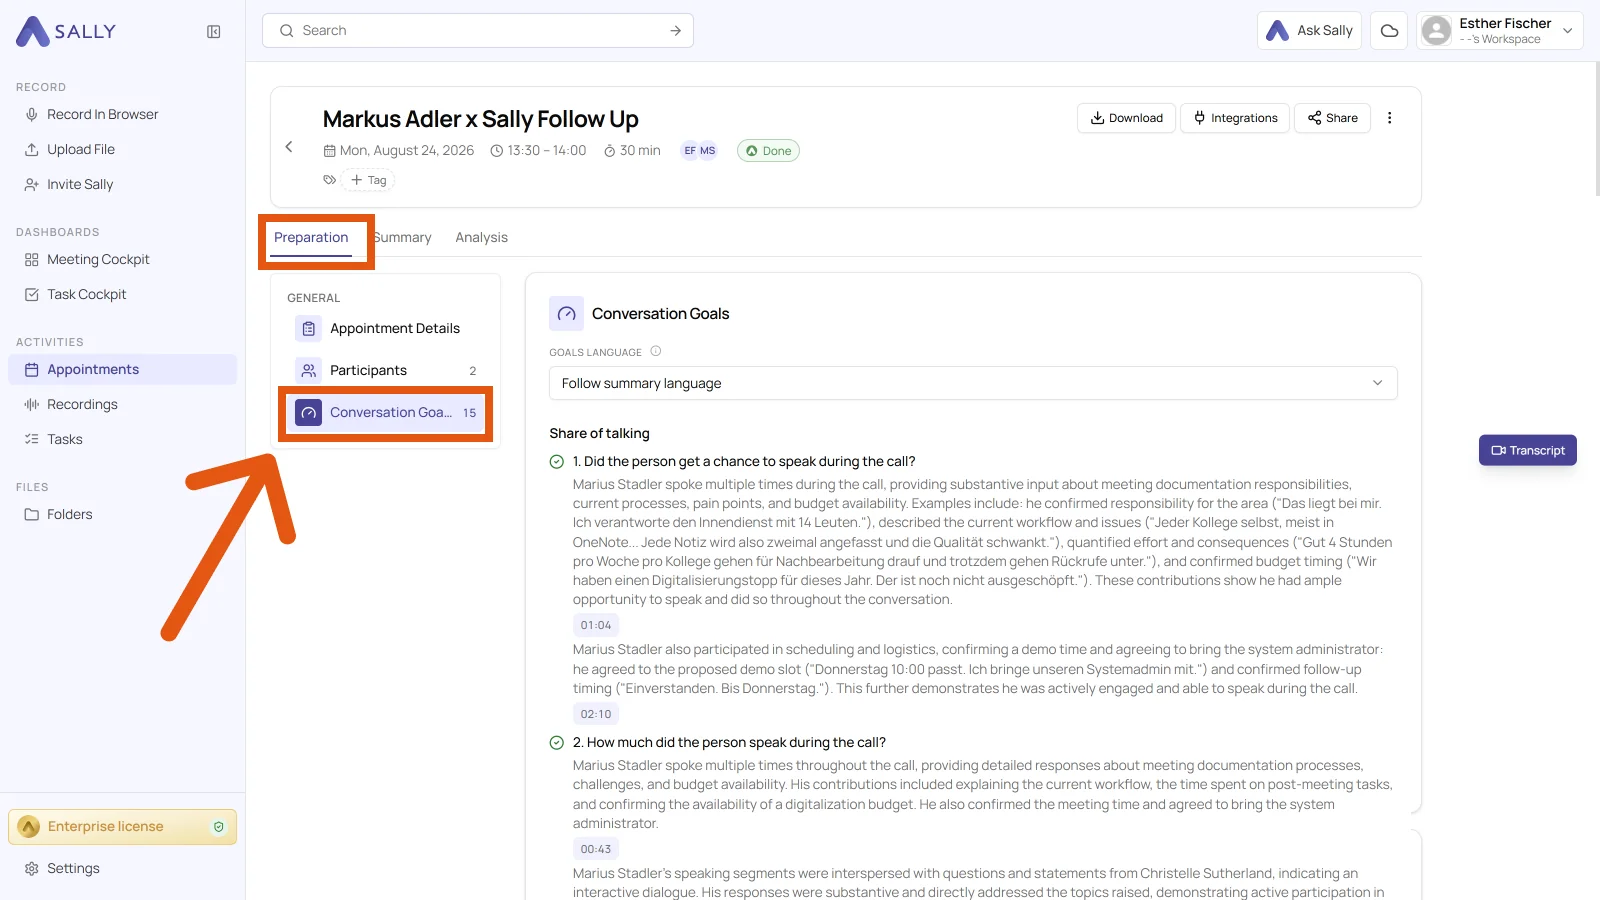Click the Sally logo in the sidebar
This screenshot has height=900, width=1600.
pyautogui.click(x=66, y=31)
